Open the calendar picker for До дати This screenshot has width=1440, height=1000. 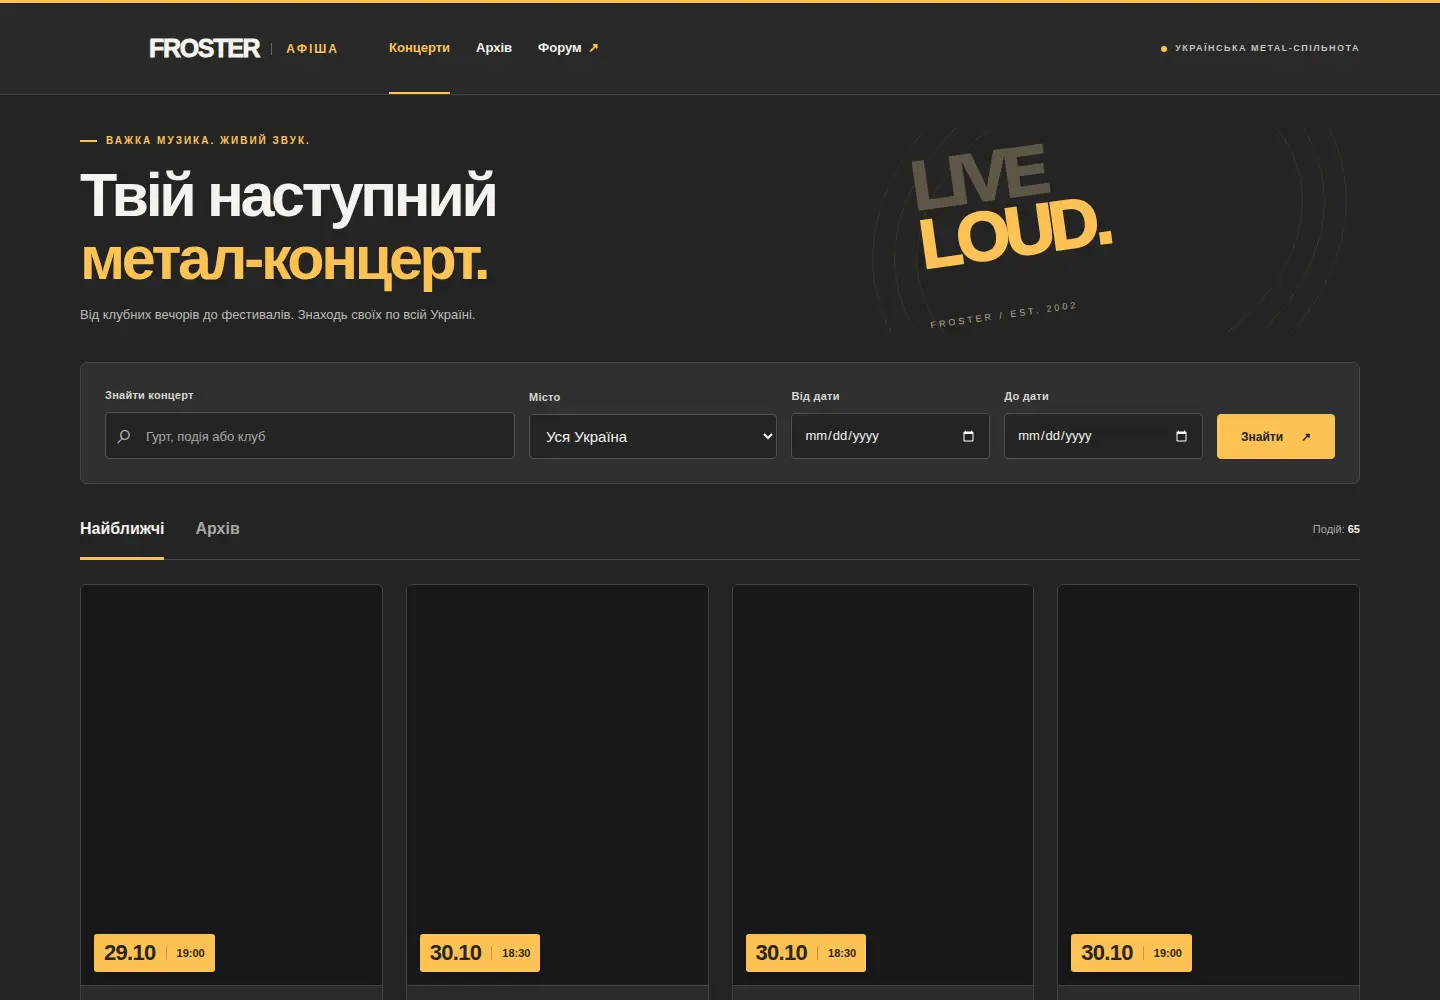[1181, 436]
